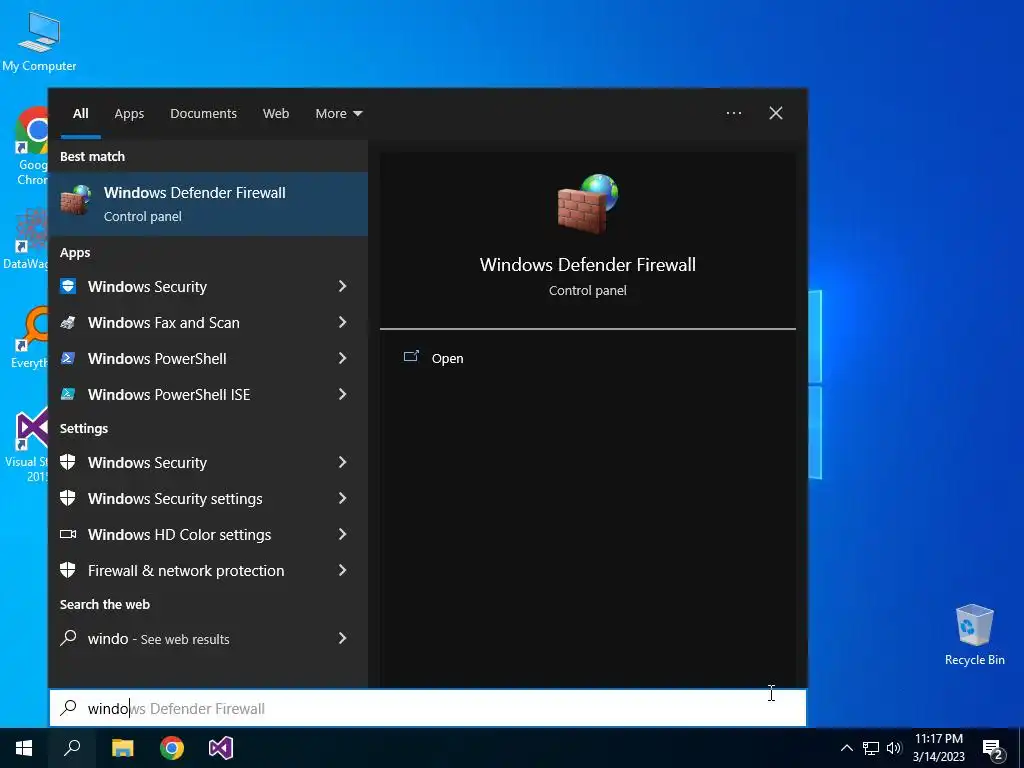Close the search panel with X

pyautogui.click(x=776, y=113)
